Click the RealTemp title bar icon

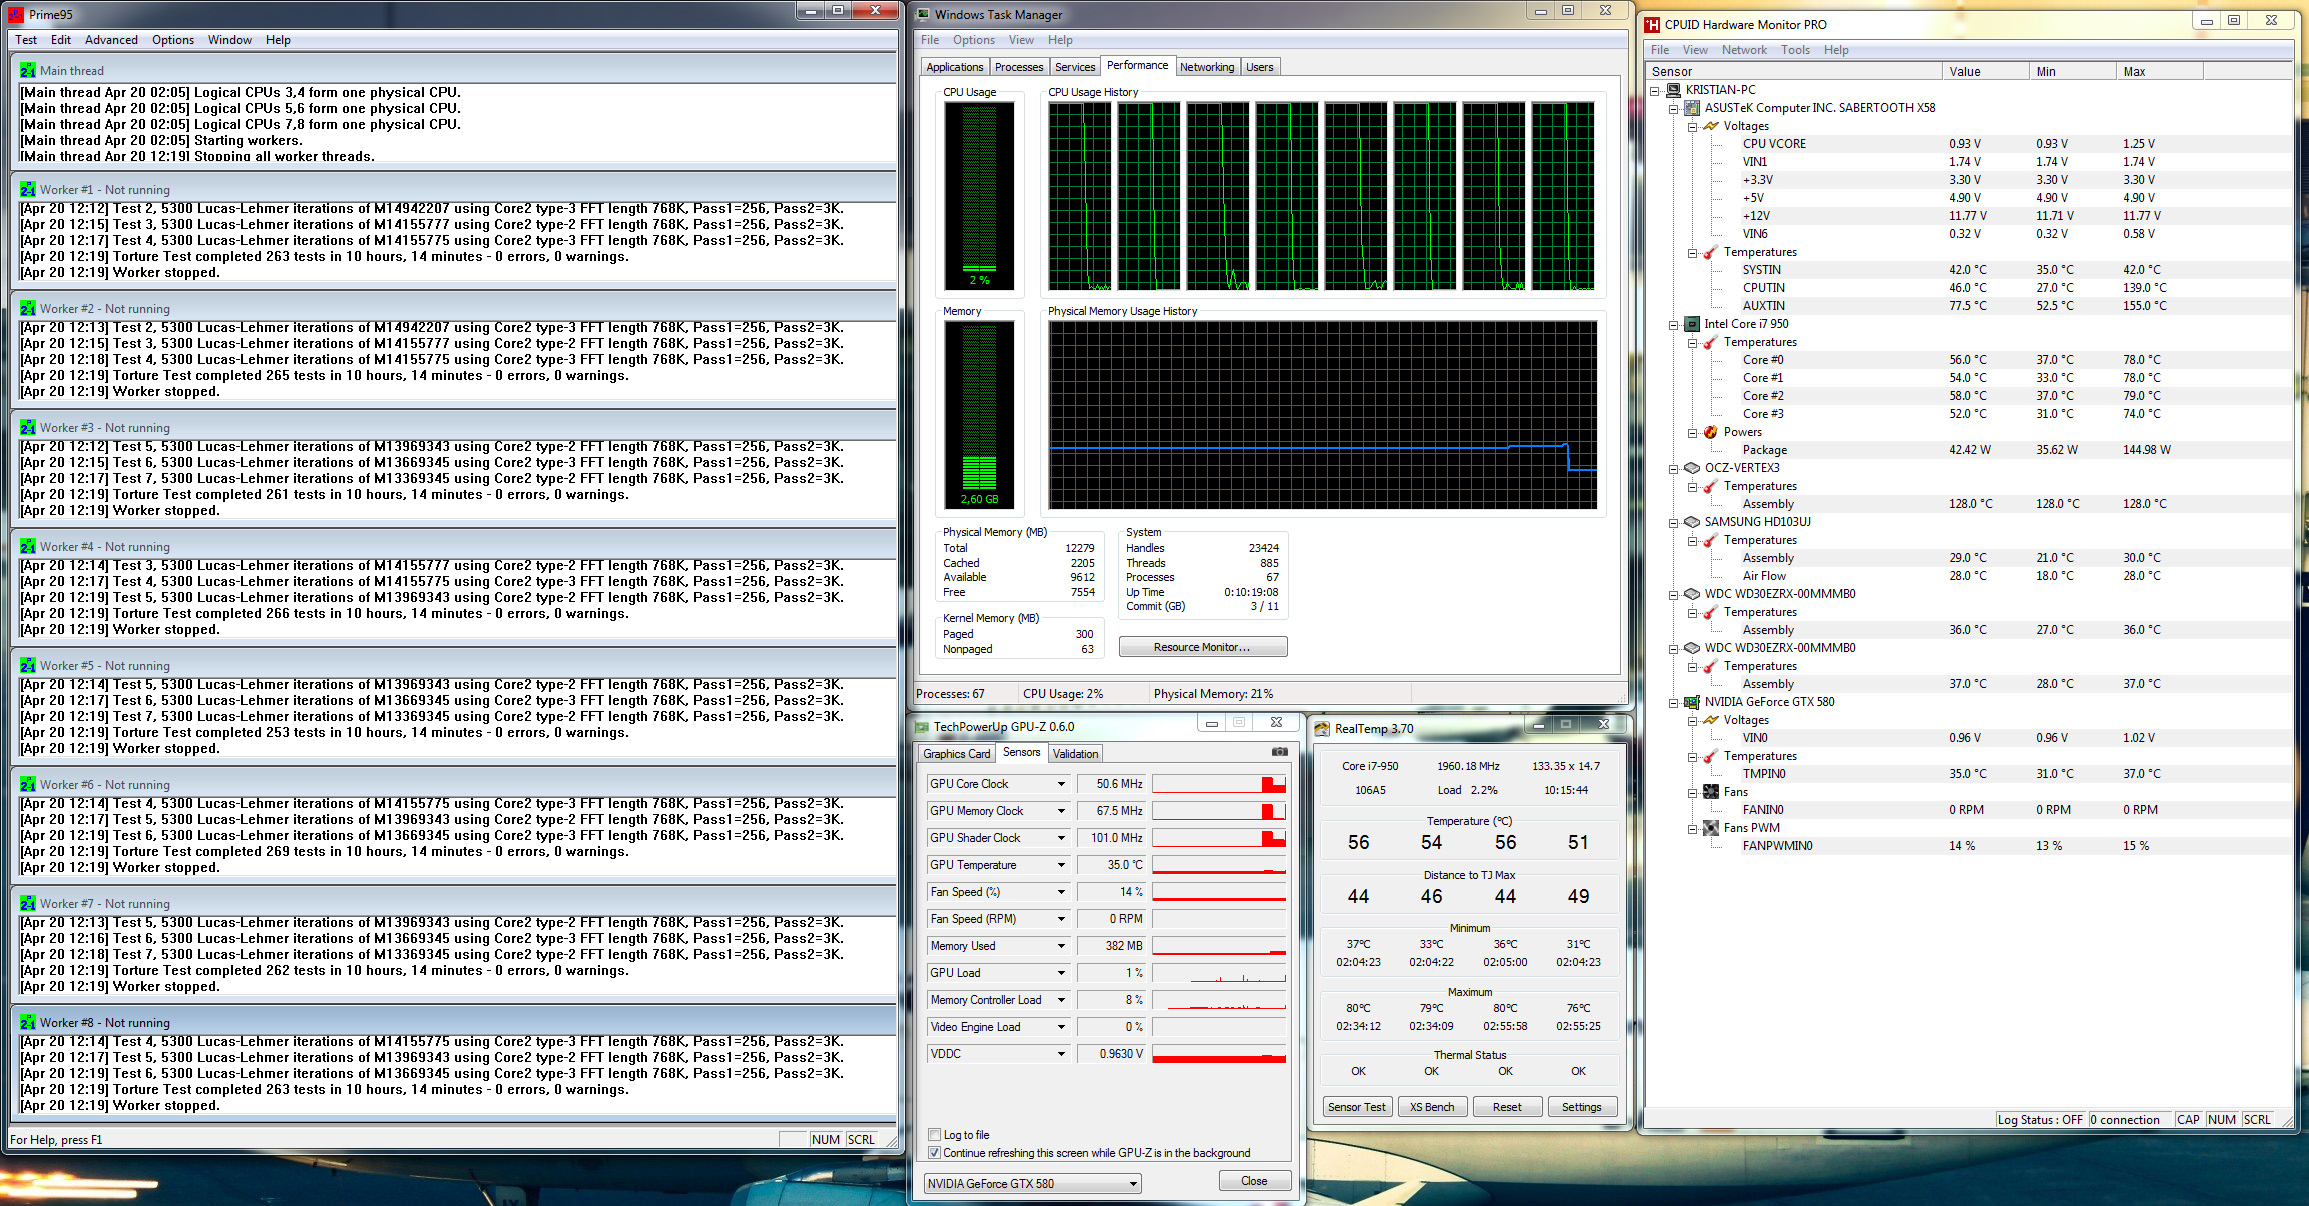[1322, 728]
